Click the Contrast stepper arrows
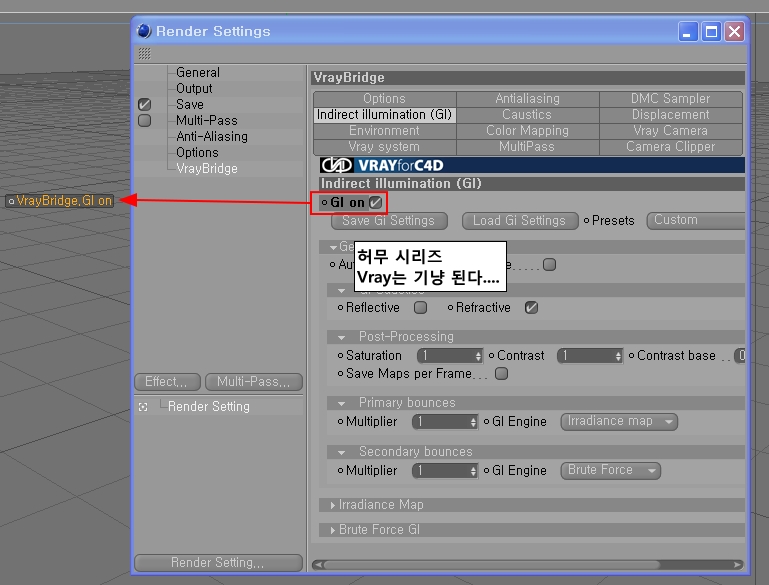Image resolution: width=769 pixels, height=585 pixels. point(618,356)
